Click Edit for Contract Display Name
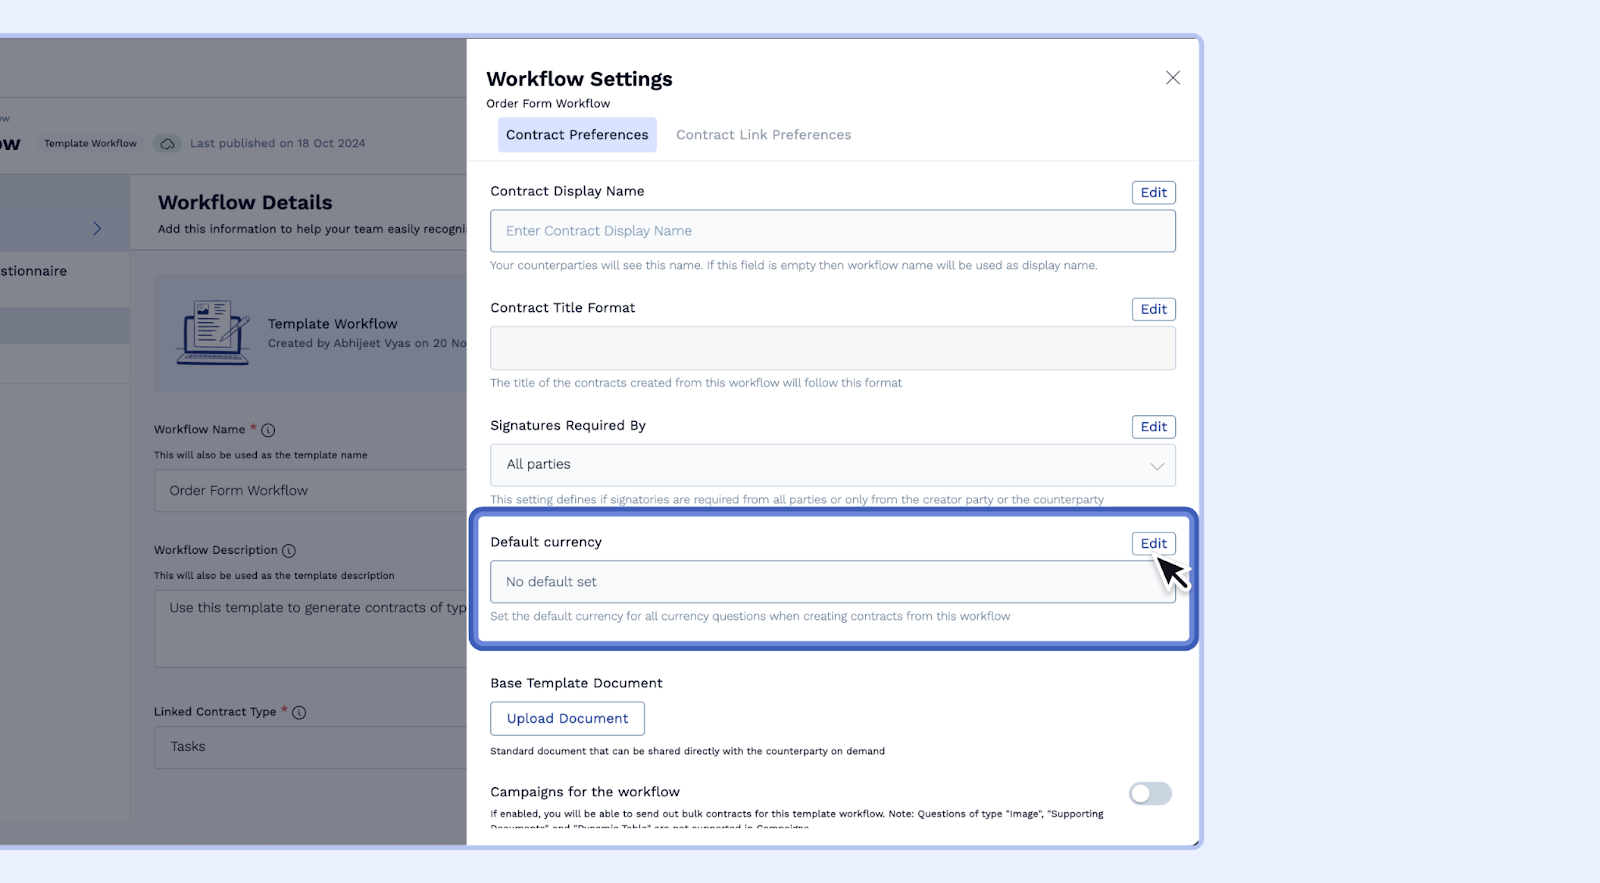1600x883 pixels. [x=1153, y=193]
